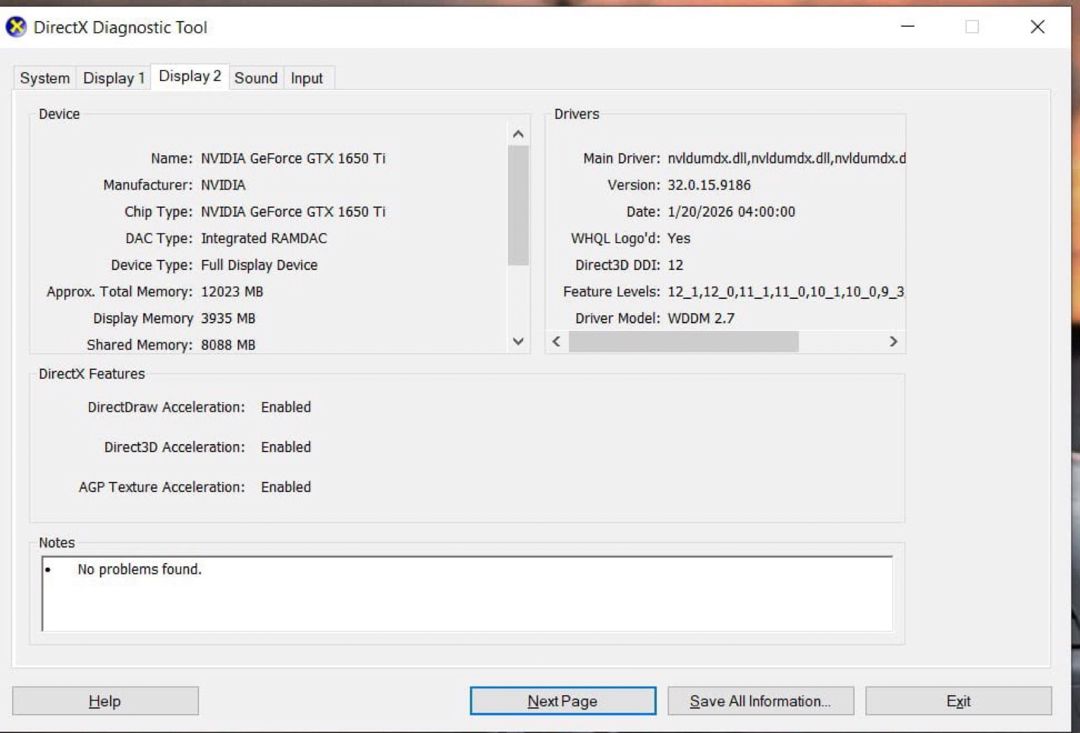Switch to the System tab
Image resolution: width=1080 pixels, height=733 pixels.
pyautogui.click(x=45, y=78)
